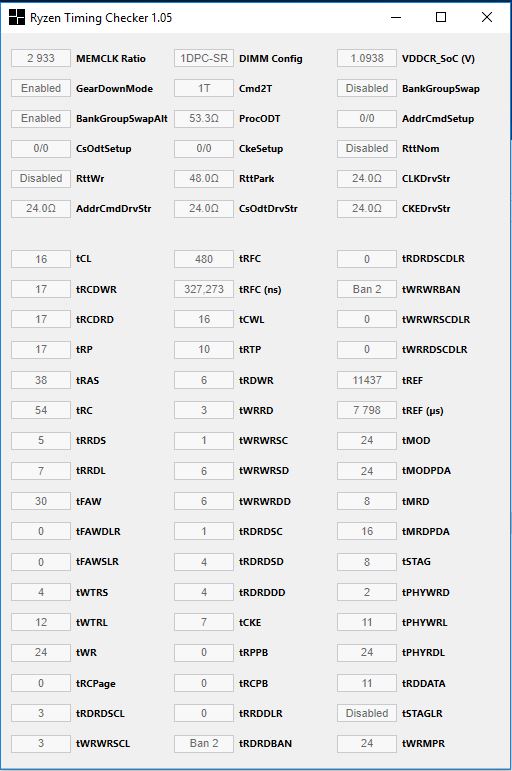Select the tFAW value 30

click(x=41, y=501)
